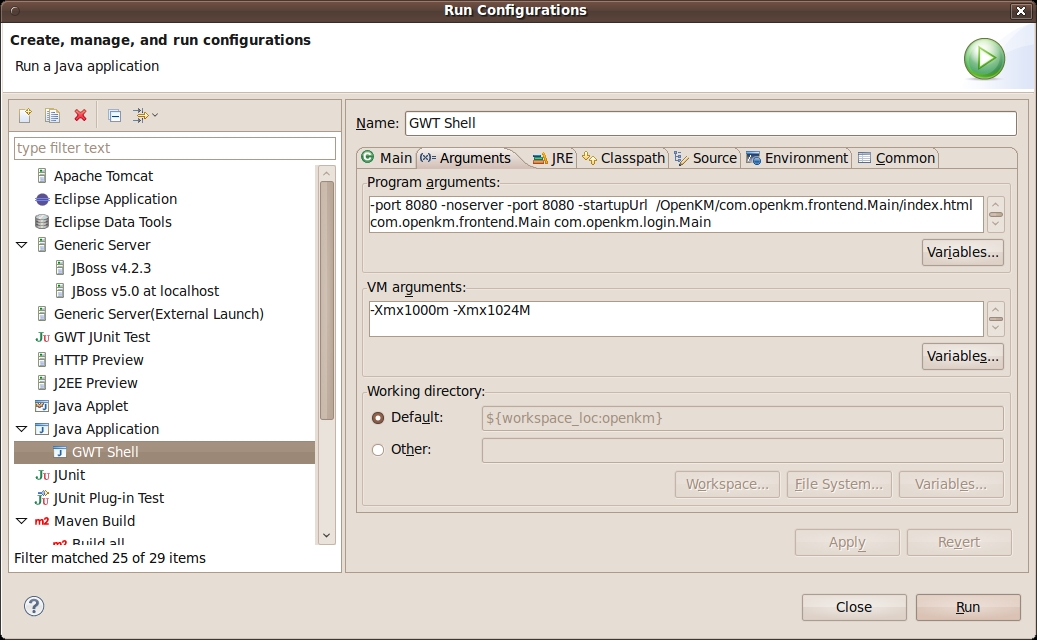Run the GWT Shell configuration

(x=968, y=607)
